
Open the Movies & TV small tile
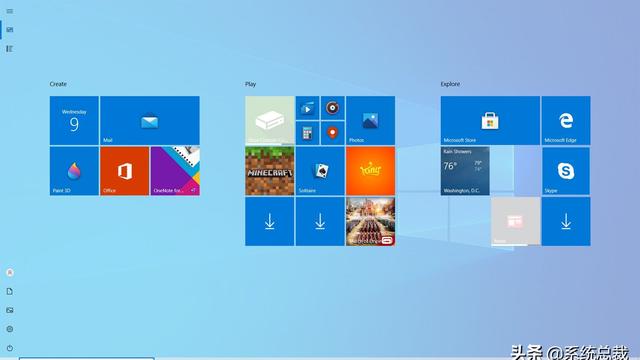click(x=307, y=108)
